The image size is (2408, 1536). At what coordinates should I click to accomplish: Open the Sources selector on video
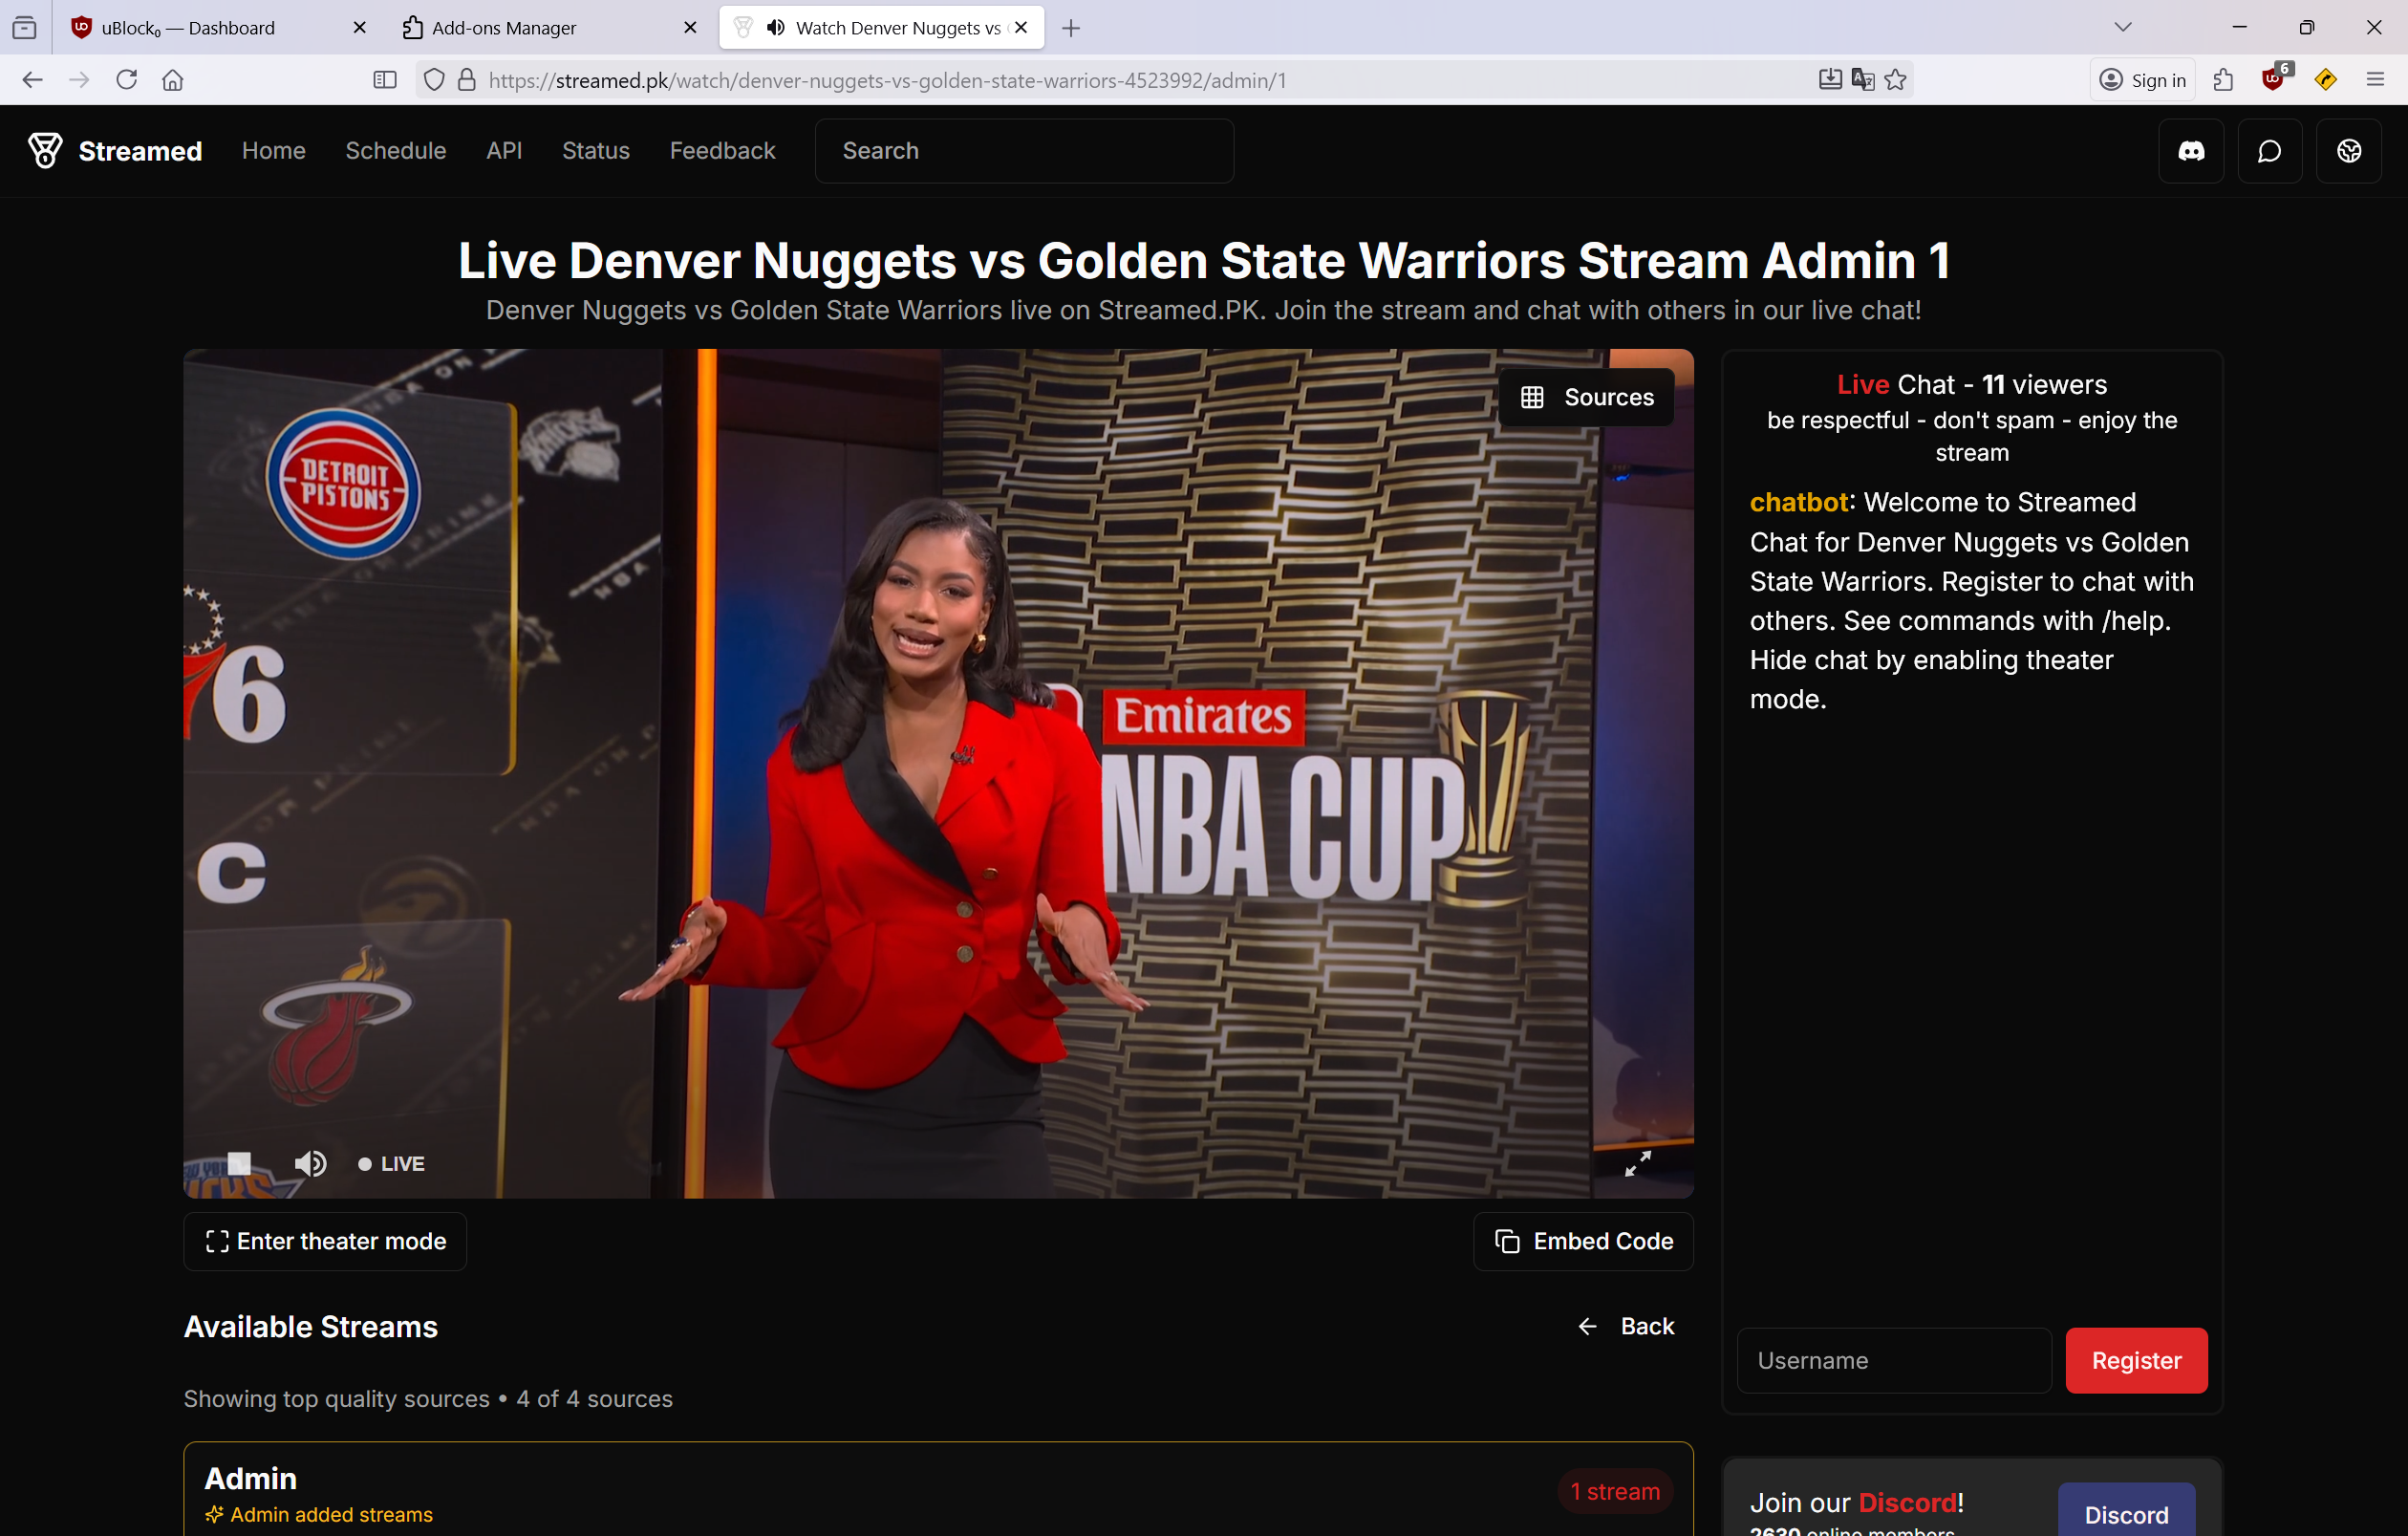tap(1586, 397)
